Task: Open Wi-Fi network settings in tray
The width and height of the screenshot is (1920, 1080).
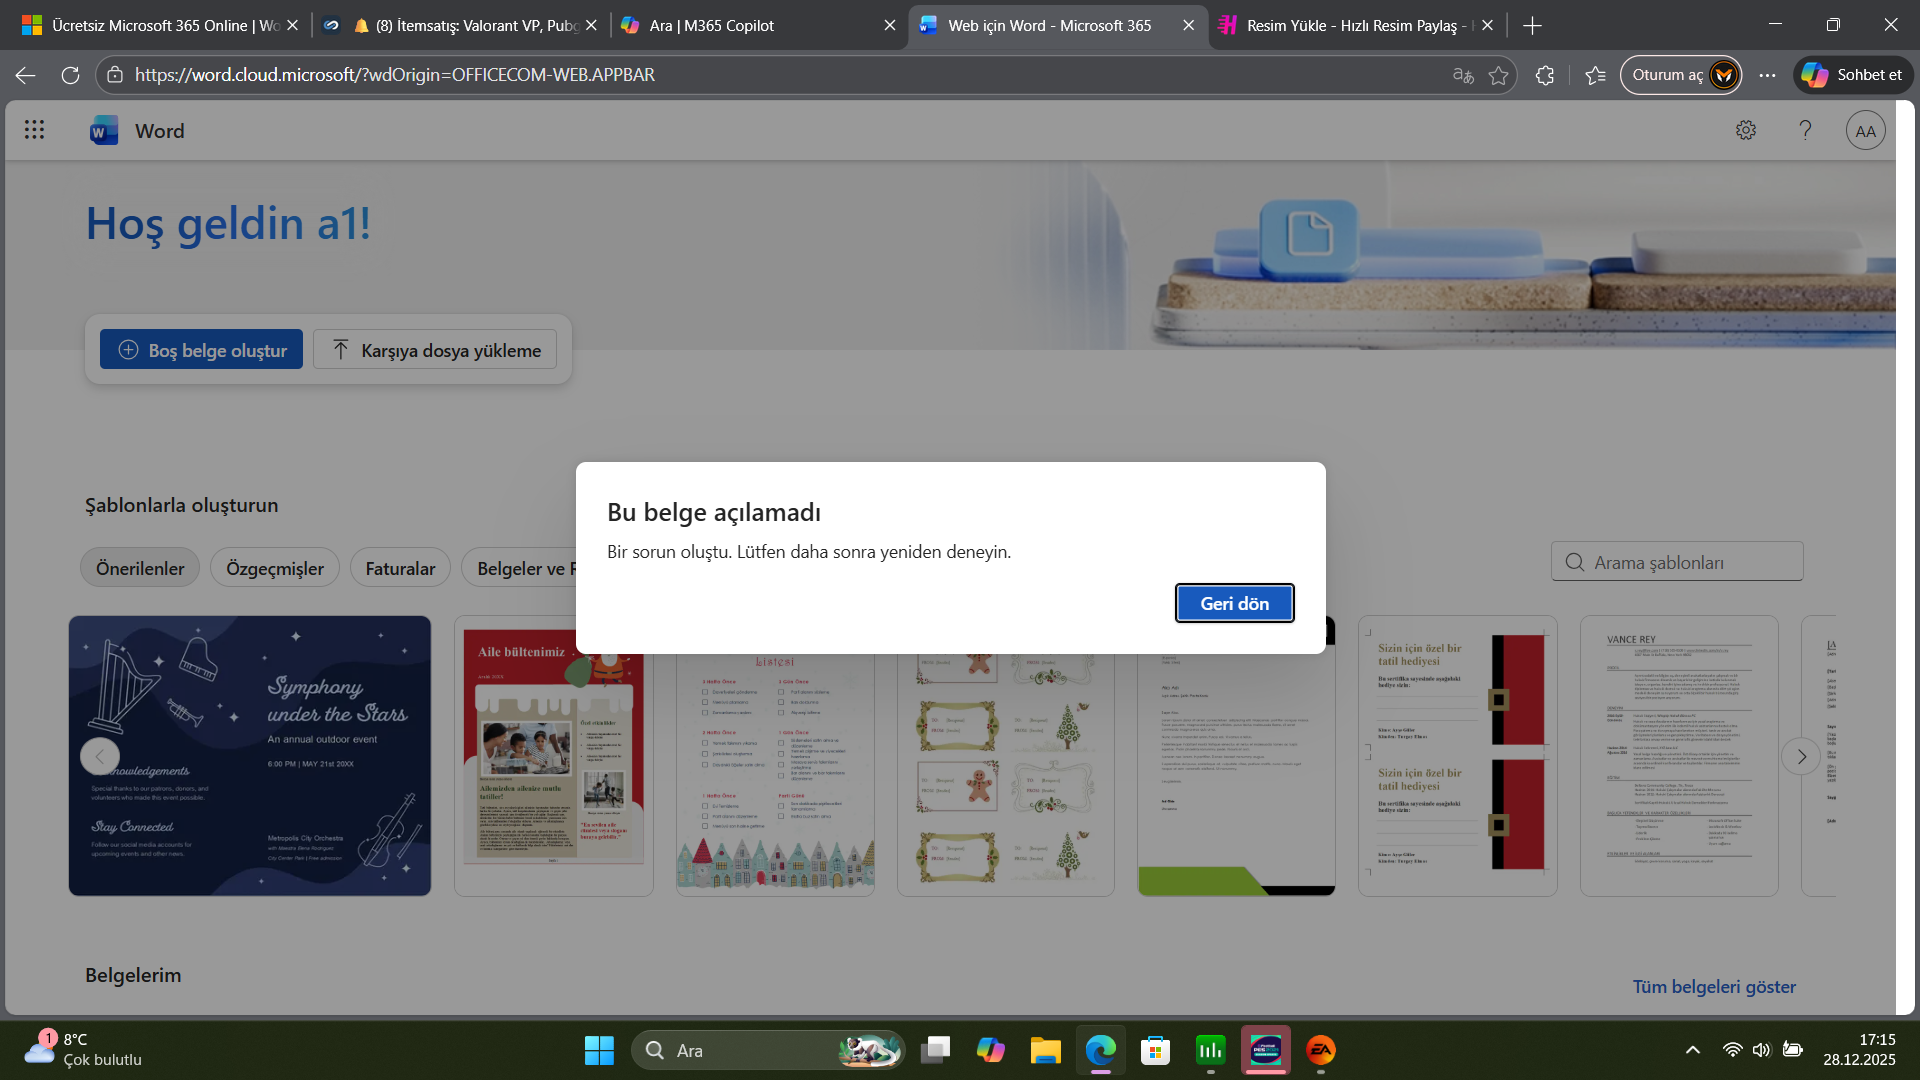Action: (x=1732, y=1050)
